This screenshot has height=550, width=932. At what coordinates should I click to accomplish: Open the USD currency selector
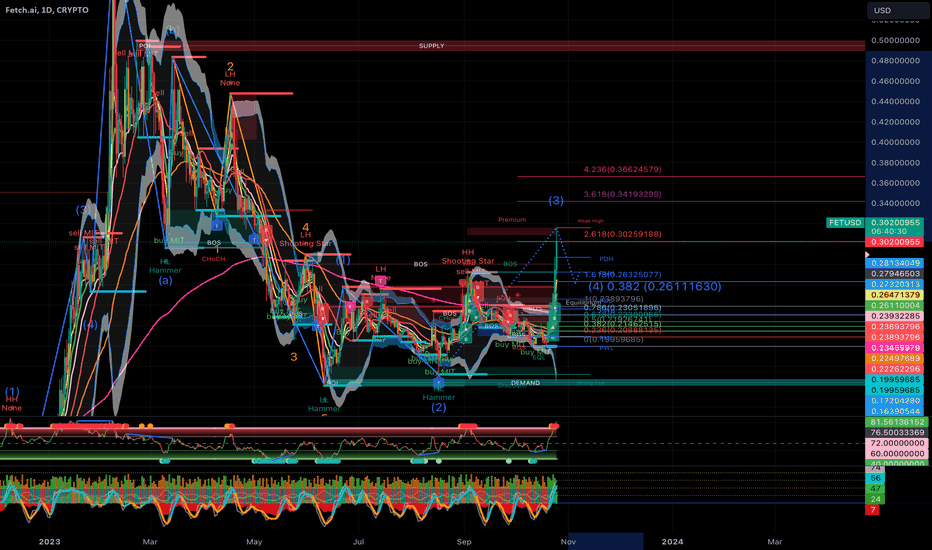point(898,10)
